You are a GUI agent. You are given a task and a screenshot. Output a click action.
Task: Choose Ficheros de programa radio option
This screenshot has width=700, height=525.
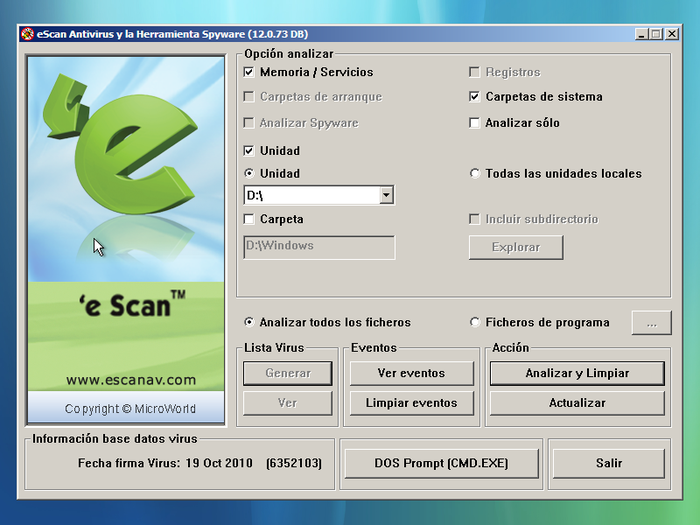click(x=475, y=322)
